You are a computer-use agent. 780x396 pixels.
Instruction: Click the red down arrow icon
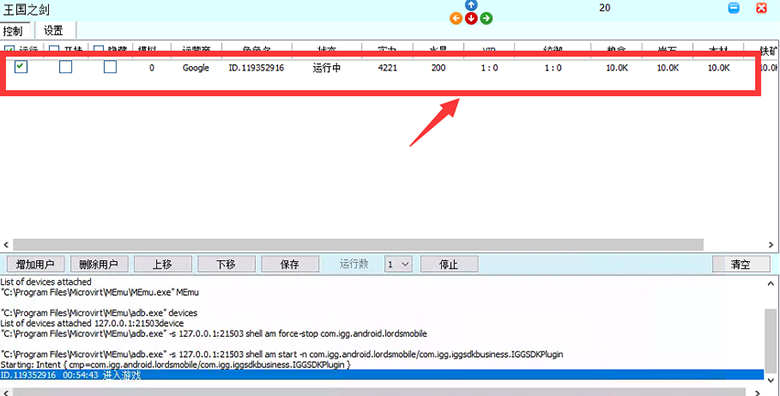(x=471, y=19)
